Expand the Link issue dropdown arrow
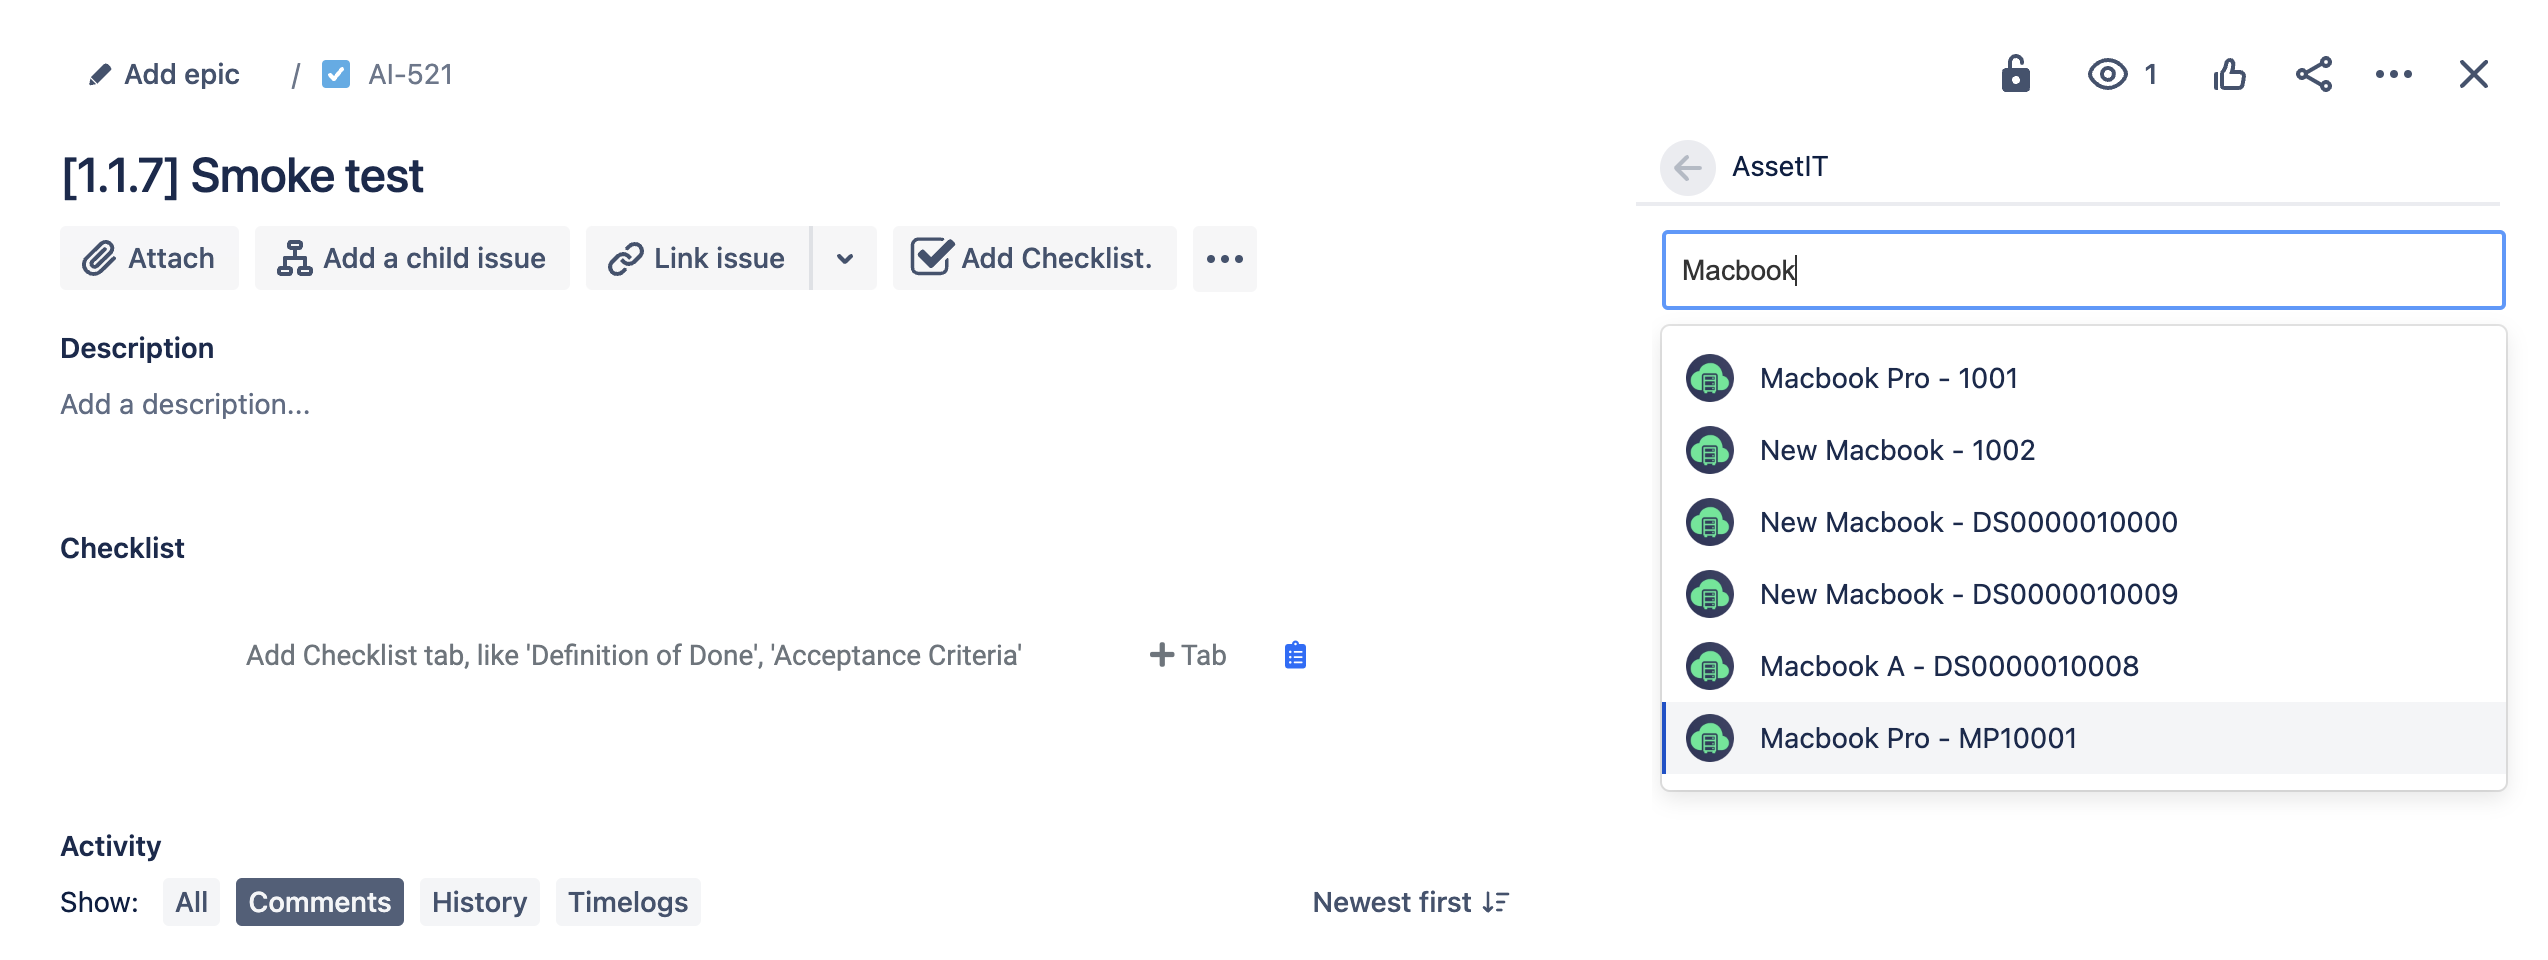 (845, 259)
